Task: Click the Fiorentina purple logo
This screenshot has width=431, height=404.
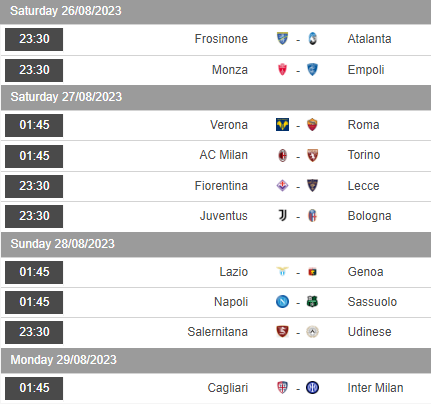Action: click(282, 186)
